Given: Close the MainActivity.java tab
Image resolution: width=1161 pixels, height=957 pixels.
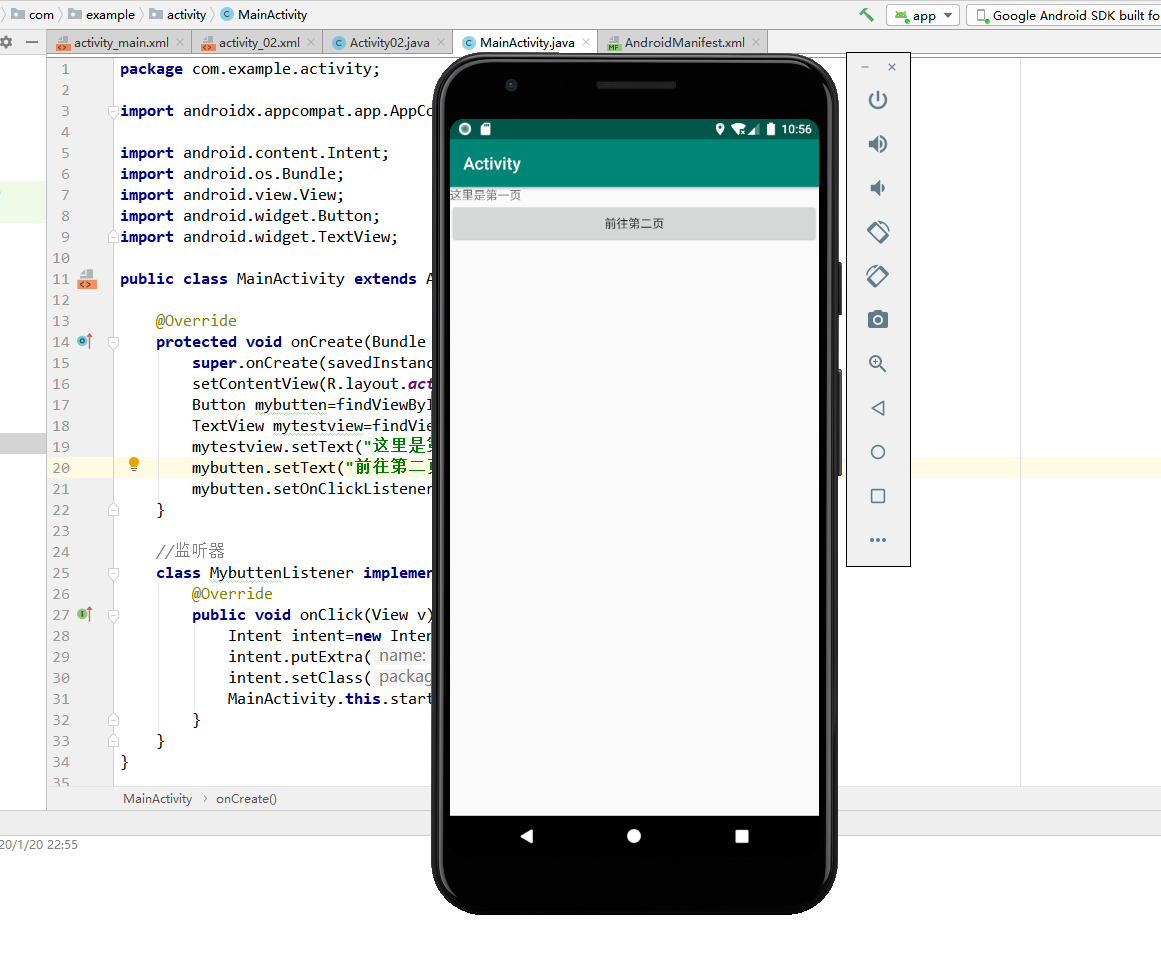Looking at the screenshot, I should (586, 42).
